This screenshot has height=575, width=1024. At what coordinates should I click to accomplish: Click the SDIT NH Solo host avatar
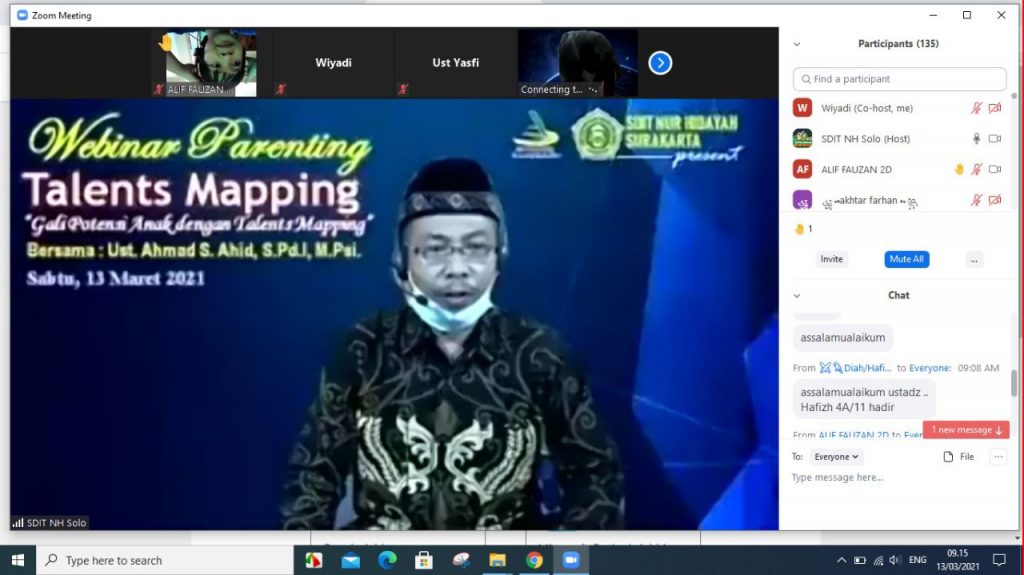802,139
